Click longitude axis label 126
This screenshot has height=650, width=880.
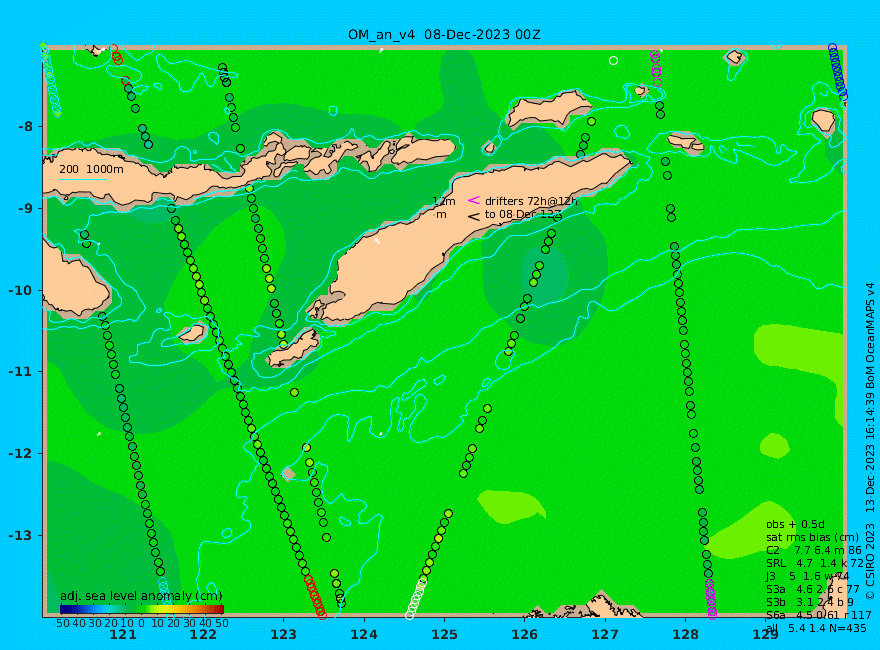coord(525,635)
